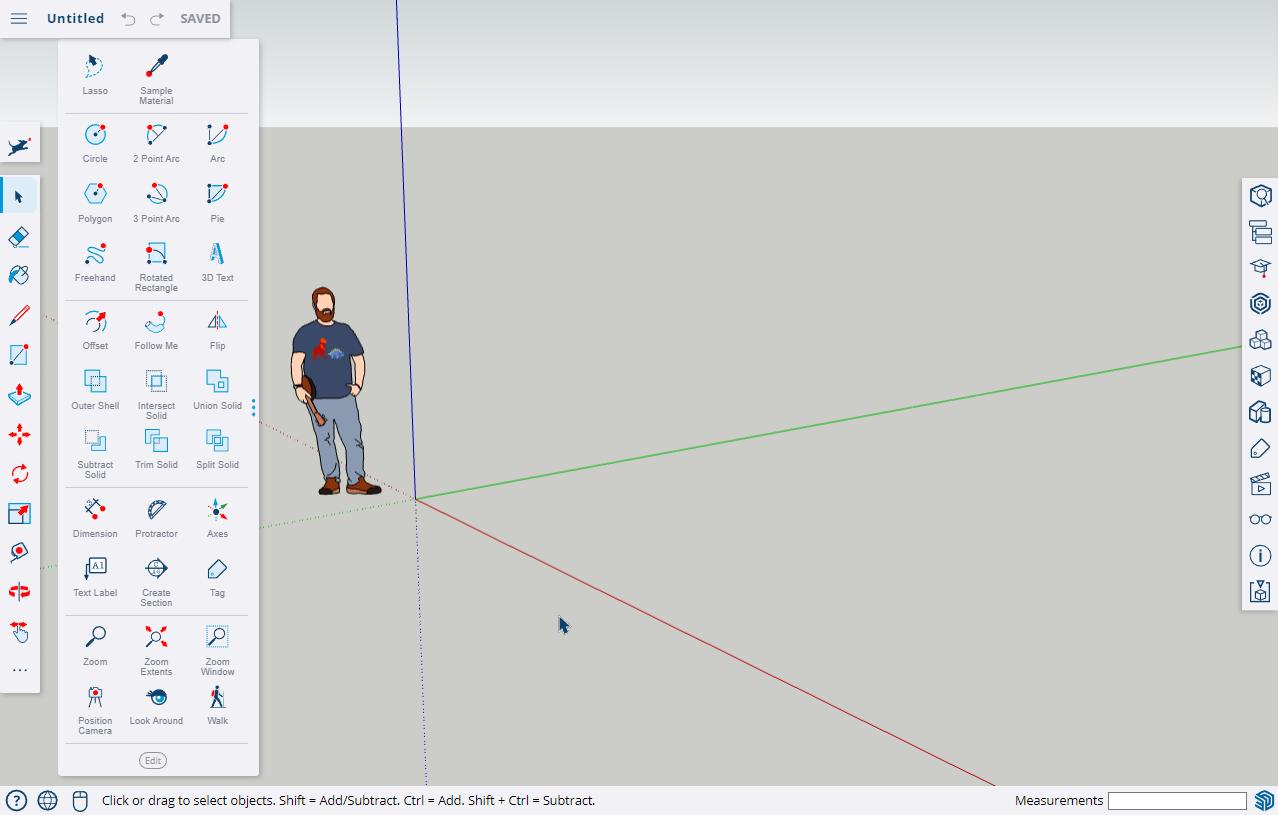Open the Components panel

coord(1260,339)
